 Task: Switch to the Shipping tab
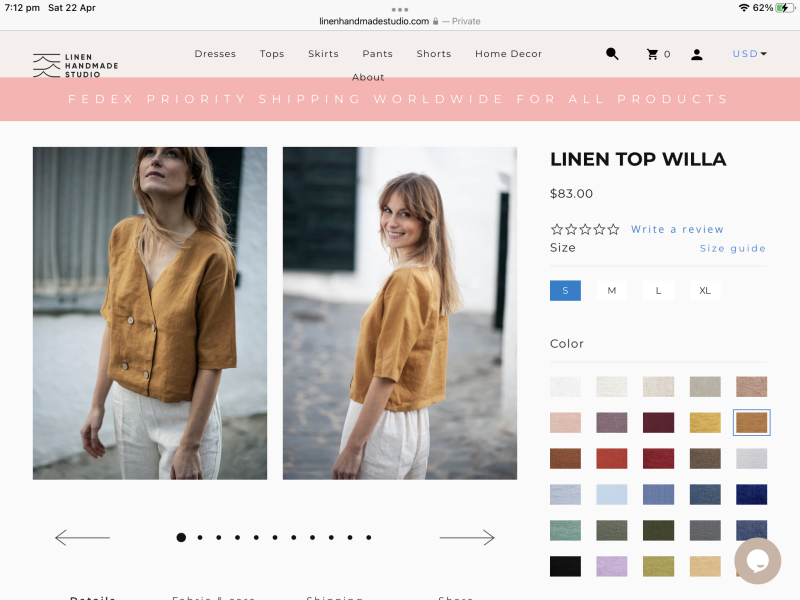click(335, 596)
